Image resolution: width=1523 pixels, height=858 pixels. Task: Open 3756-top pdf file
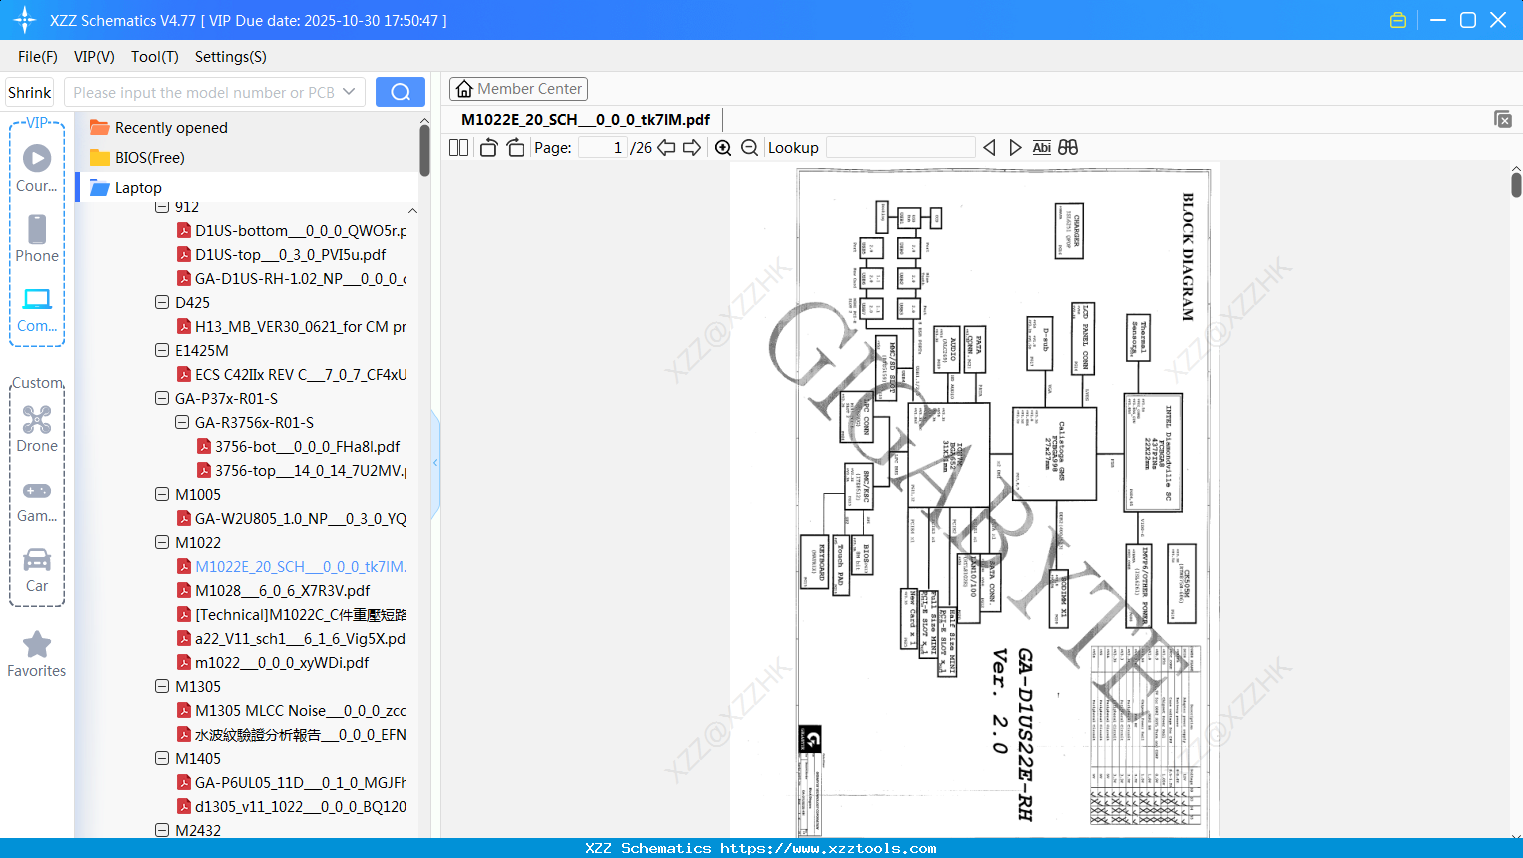pos(302,470)
